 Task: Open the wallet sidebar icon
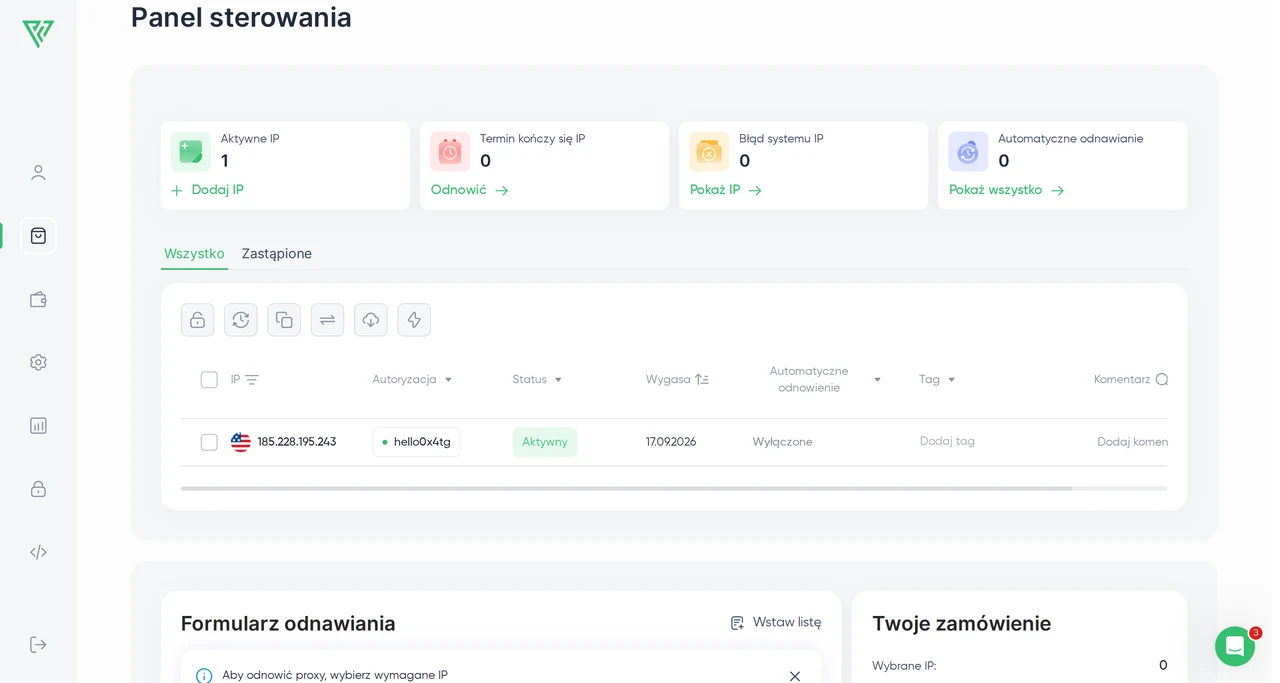(x=38, y=299)
